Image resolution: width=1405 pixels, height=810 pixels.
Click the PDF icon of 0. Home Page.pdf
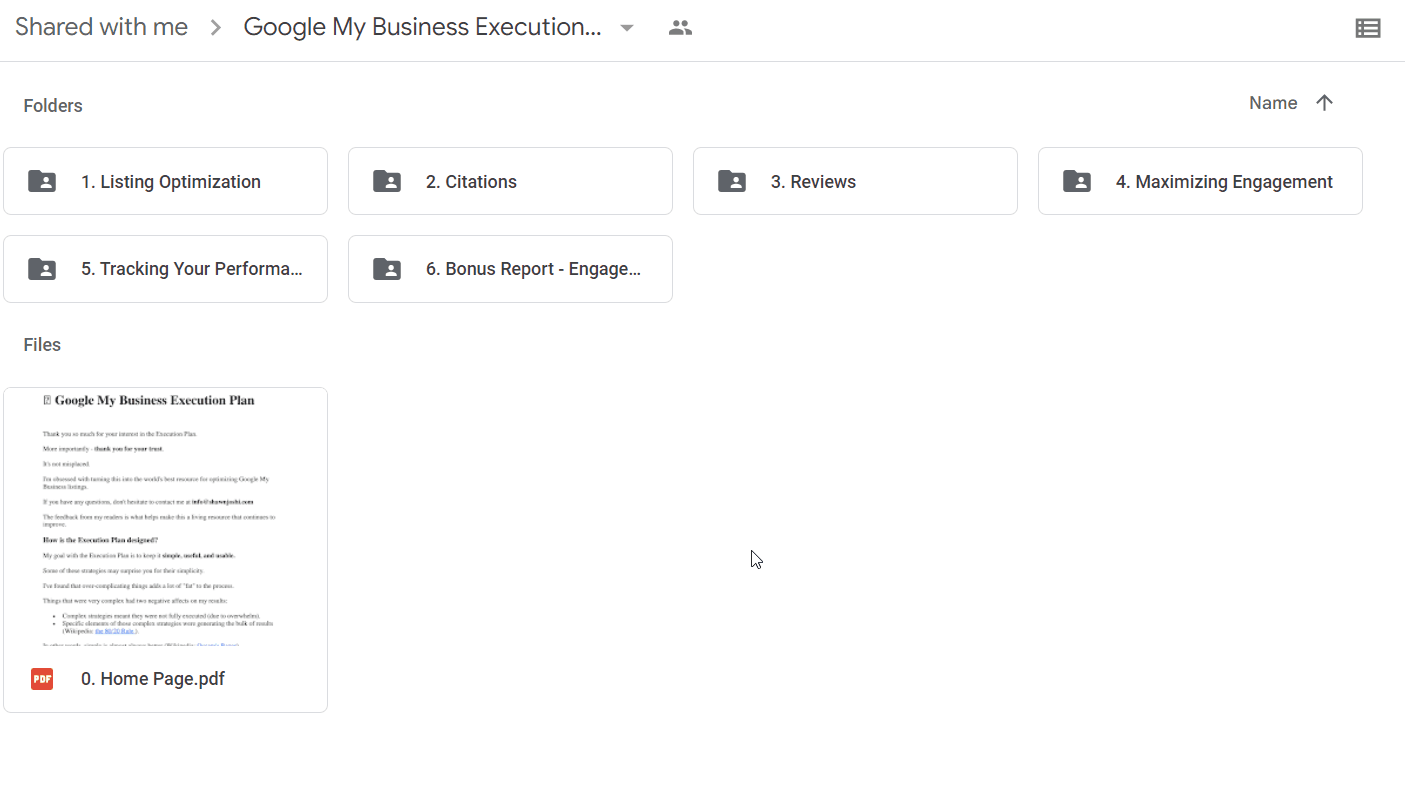click(x=42, y=679)
